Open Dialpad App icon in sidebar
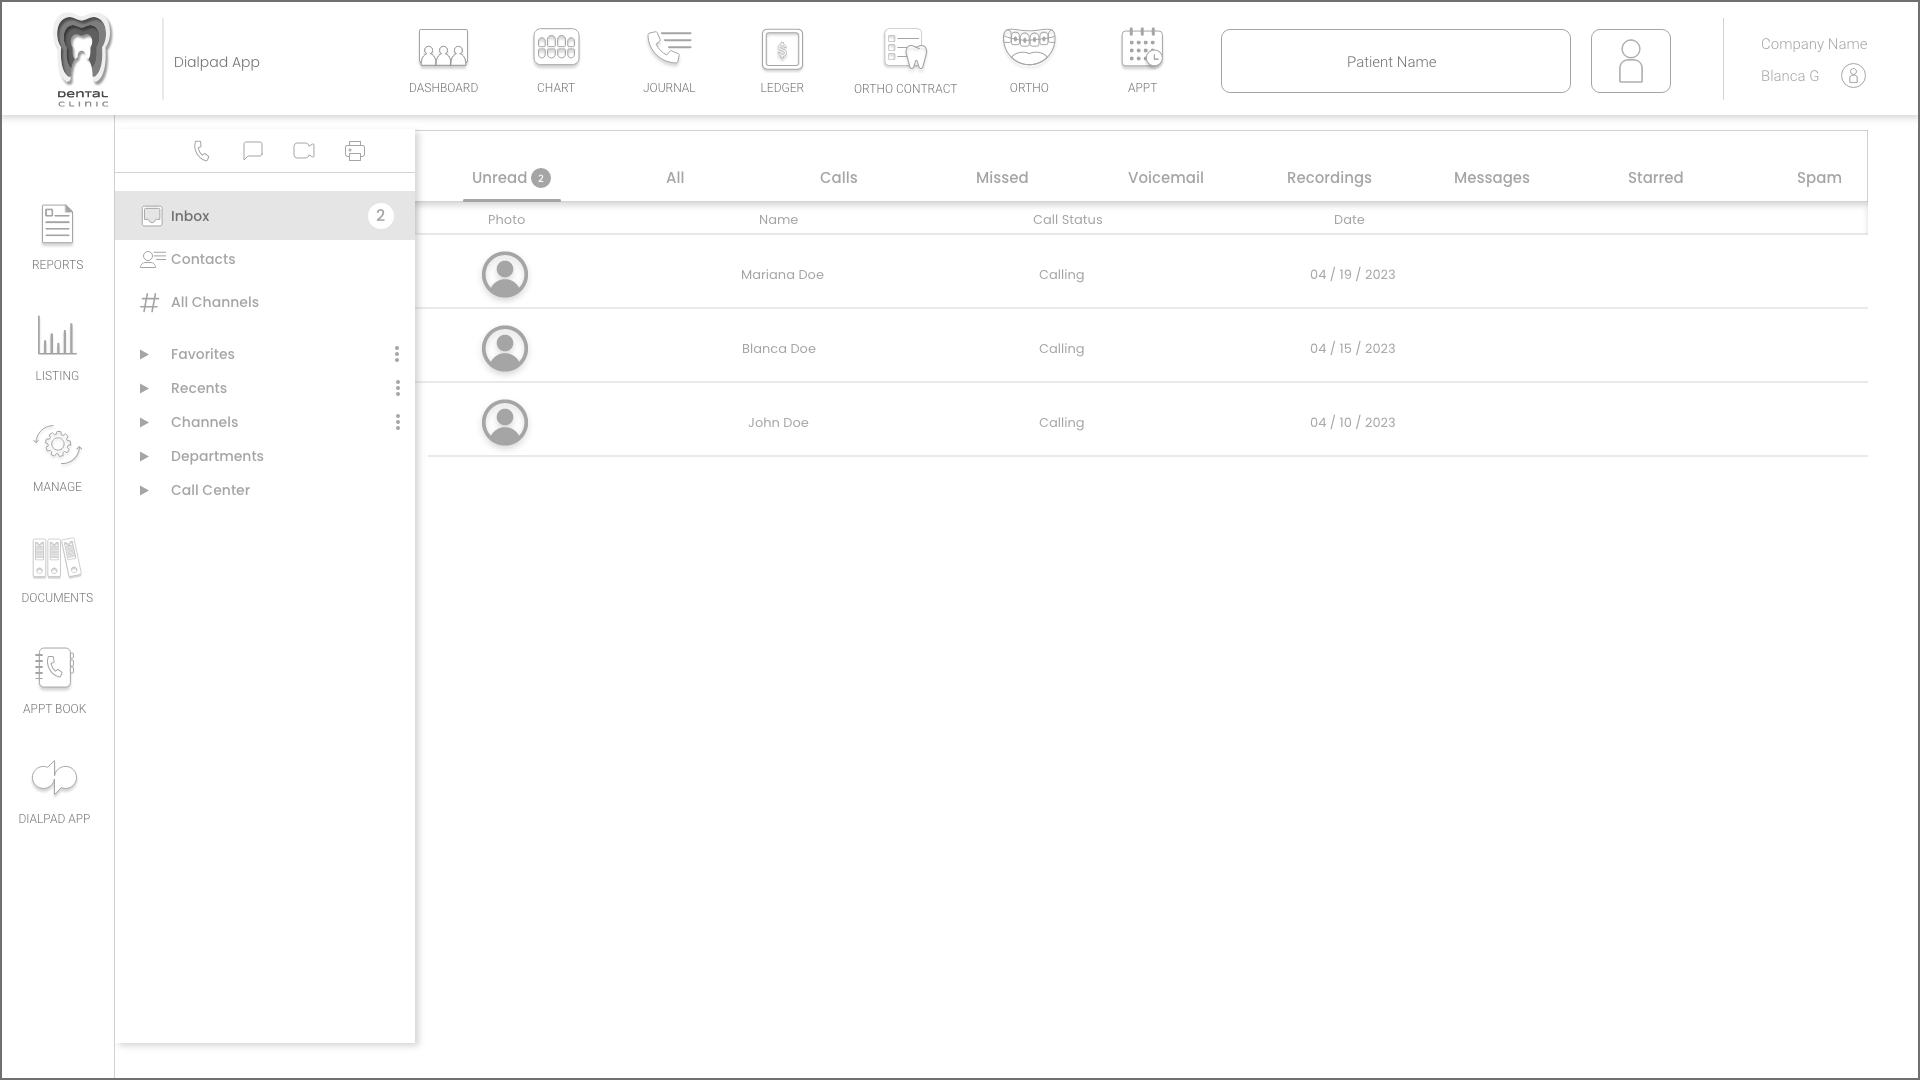 pos(54,778)
